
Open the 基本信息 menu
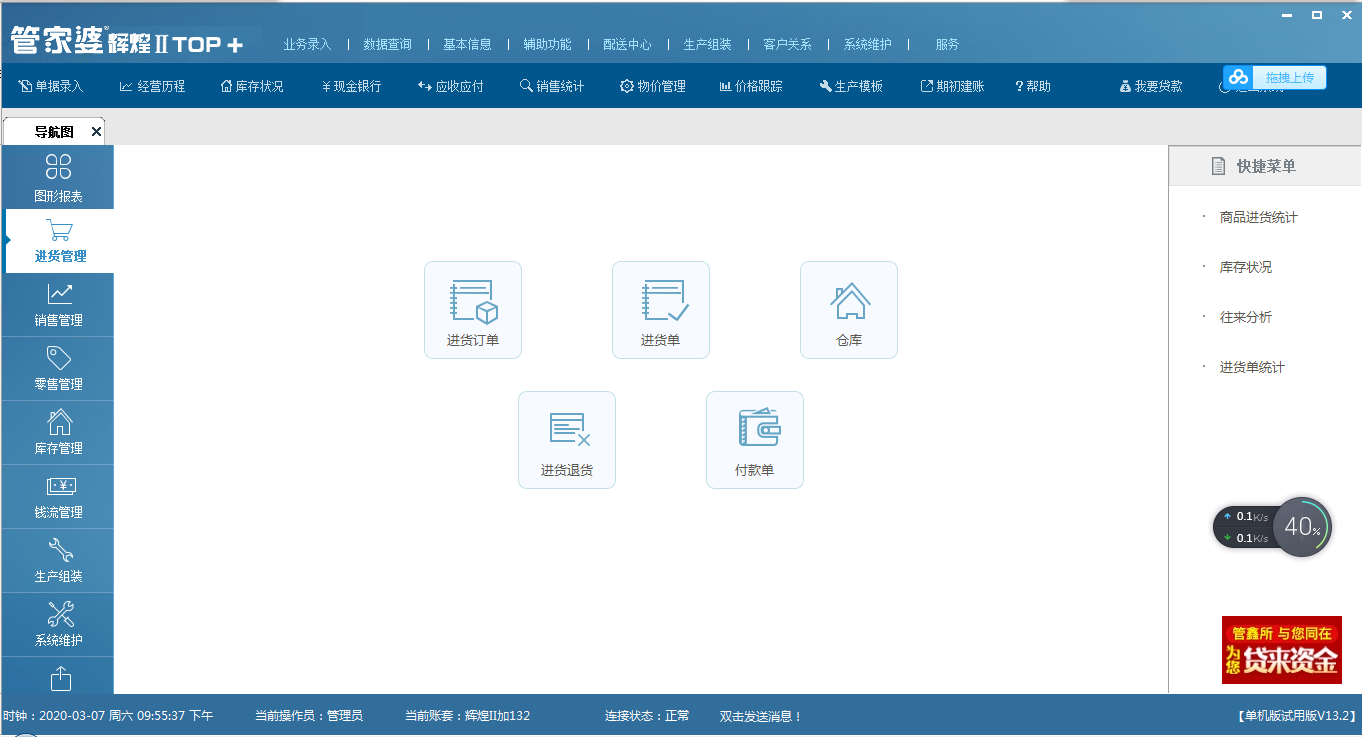[x=467, y=45]
